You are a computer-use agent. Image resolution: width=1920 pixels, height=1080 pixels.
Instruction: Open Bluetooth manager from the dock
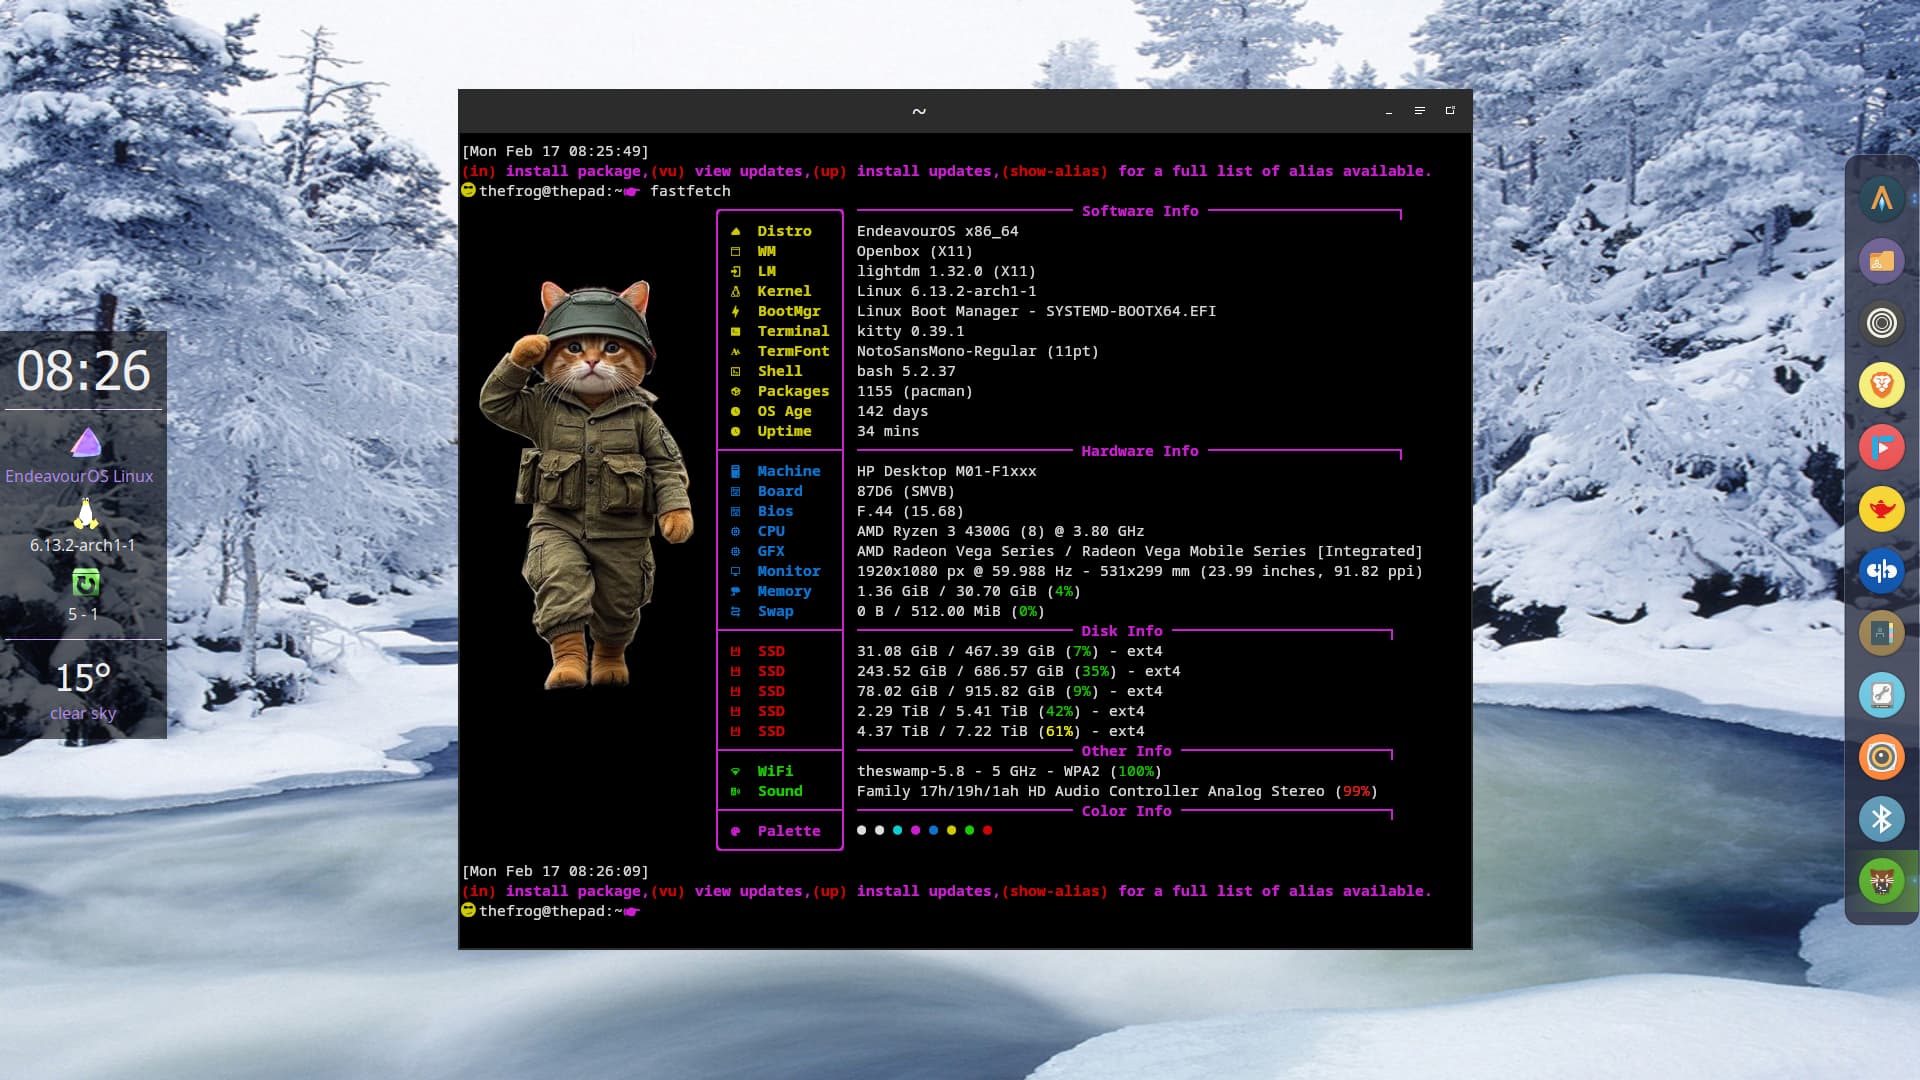click(x=1881, y=819)
